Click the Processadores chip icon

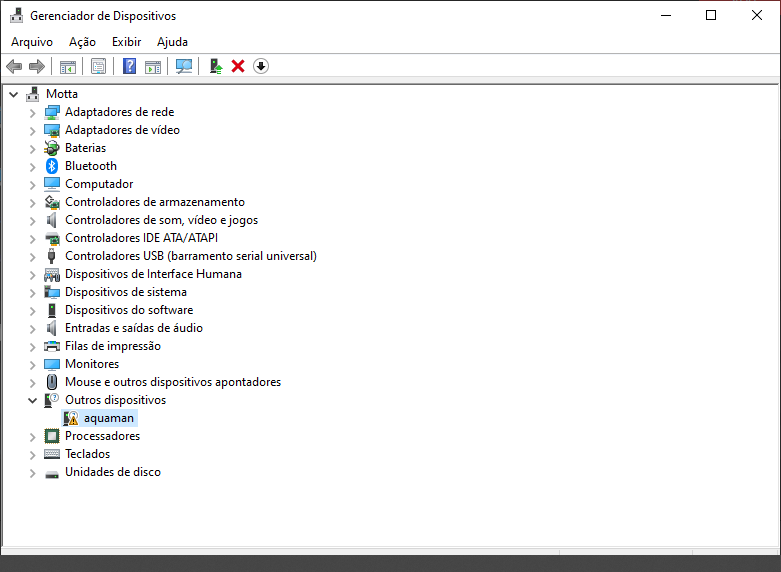52,436
